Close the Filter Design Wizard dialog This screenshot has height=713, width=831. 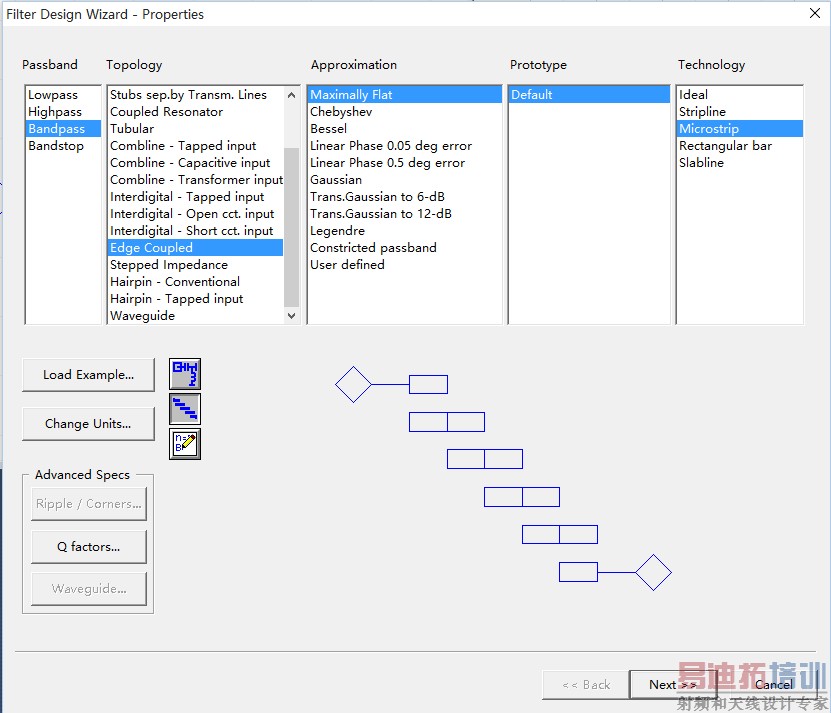tap(815, 13)
